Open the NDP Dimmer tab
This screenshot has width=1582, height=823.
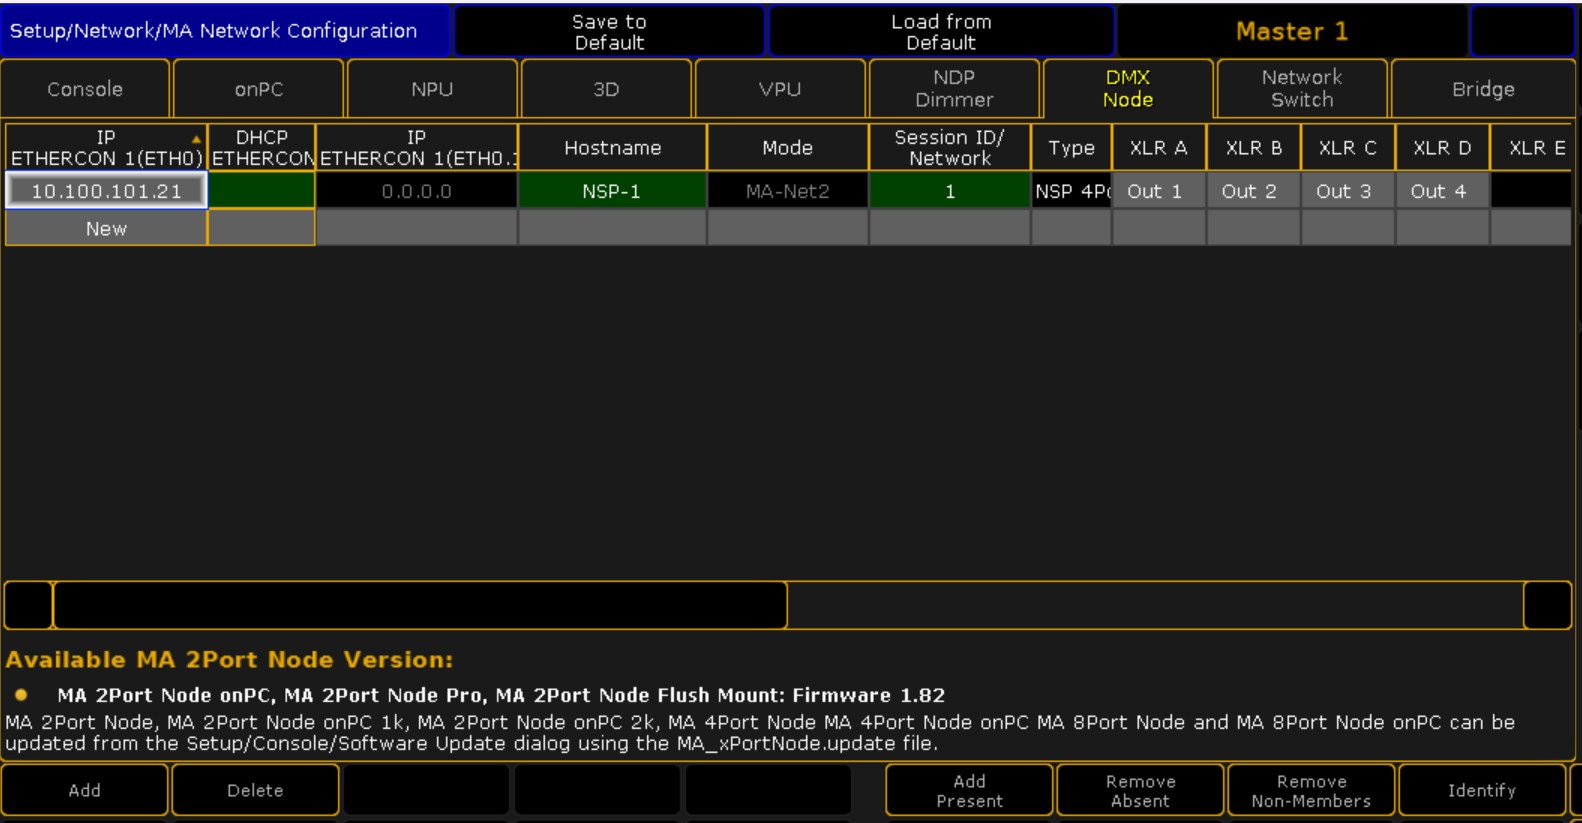[x=954, y=89]
